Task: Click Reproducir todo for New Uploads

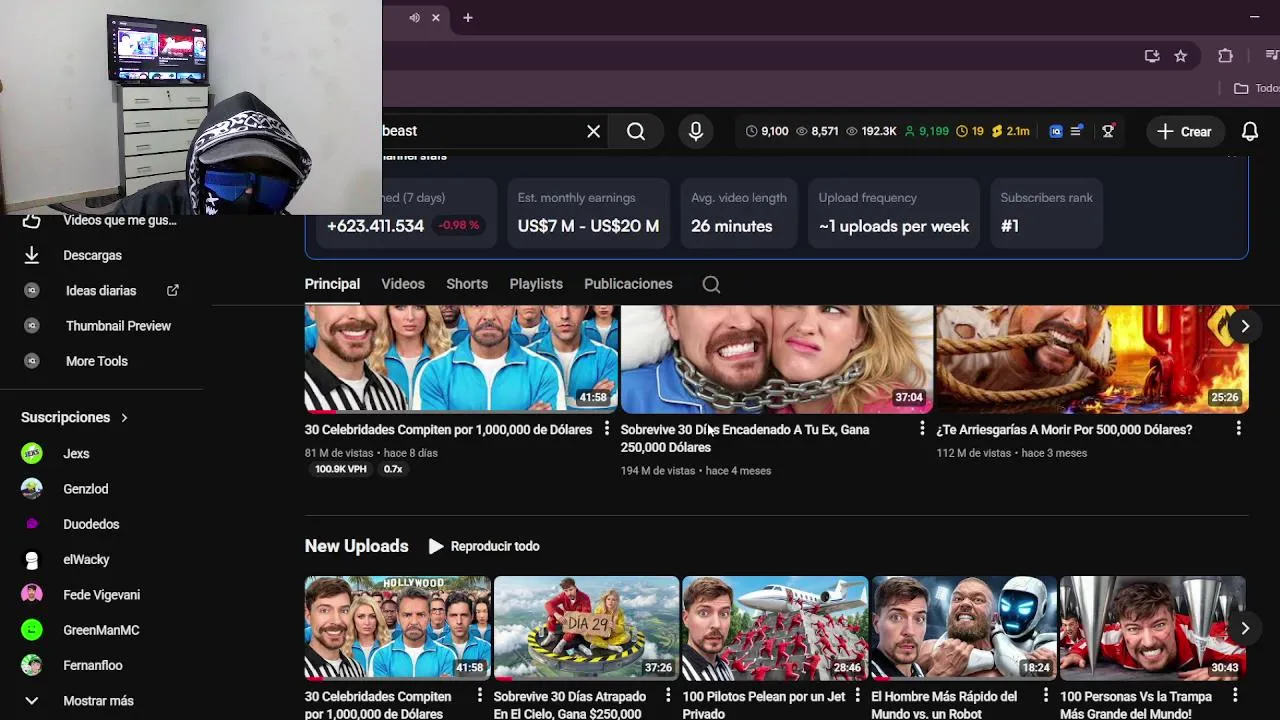Action: tap(484, 546)
